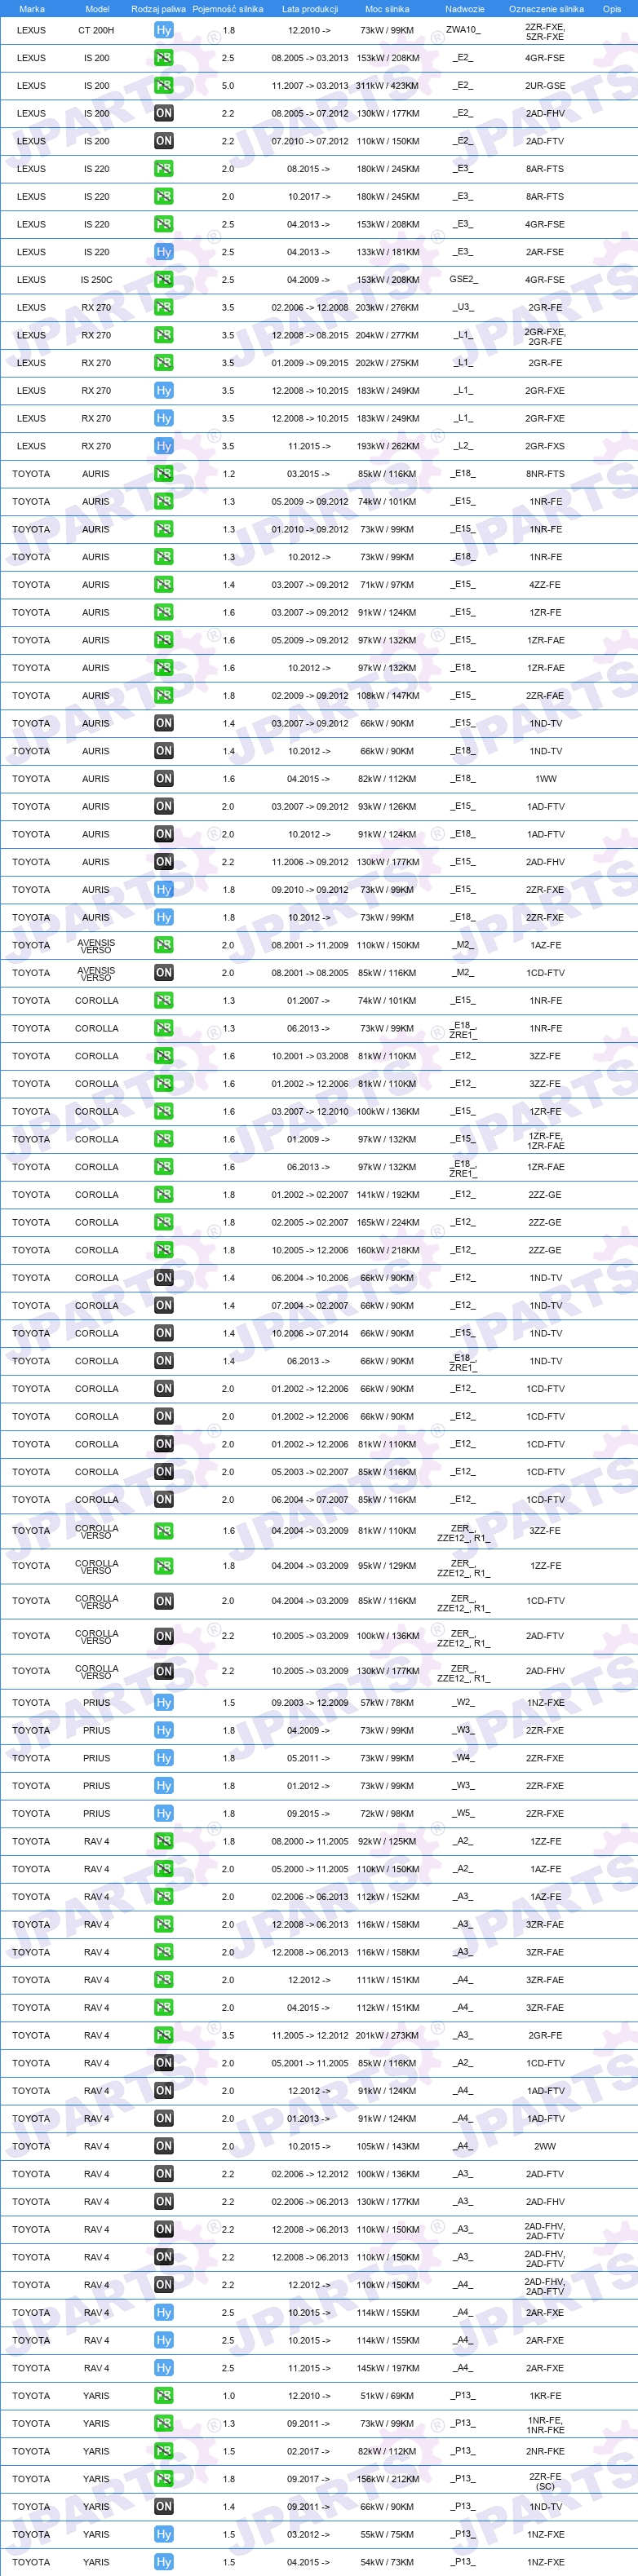
Task: Click the 8NR-FTS engine code cell
Action: click(545, 474)
